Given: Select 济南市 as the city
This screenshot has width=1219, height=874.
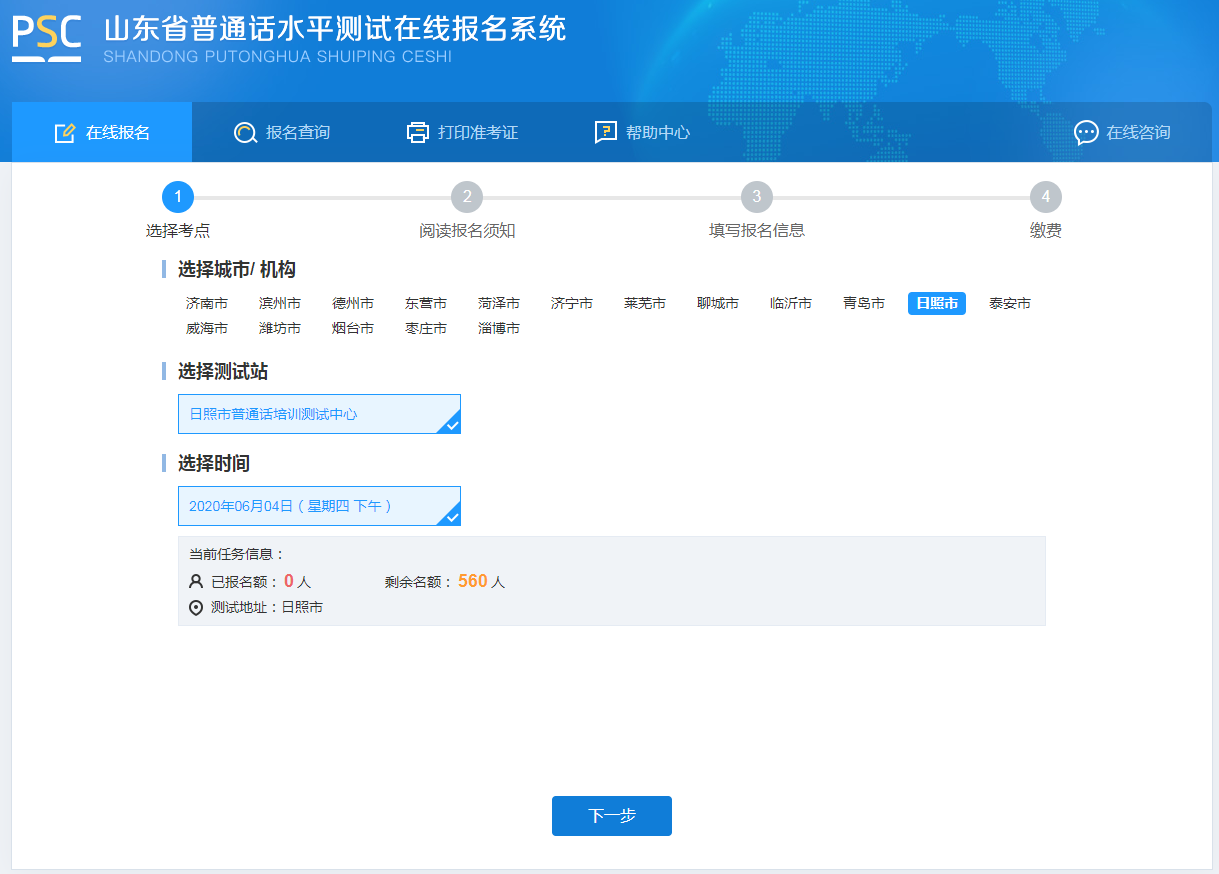Looking at the screenshot, I should tap(205, 303).
